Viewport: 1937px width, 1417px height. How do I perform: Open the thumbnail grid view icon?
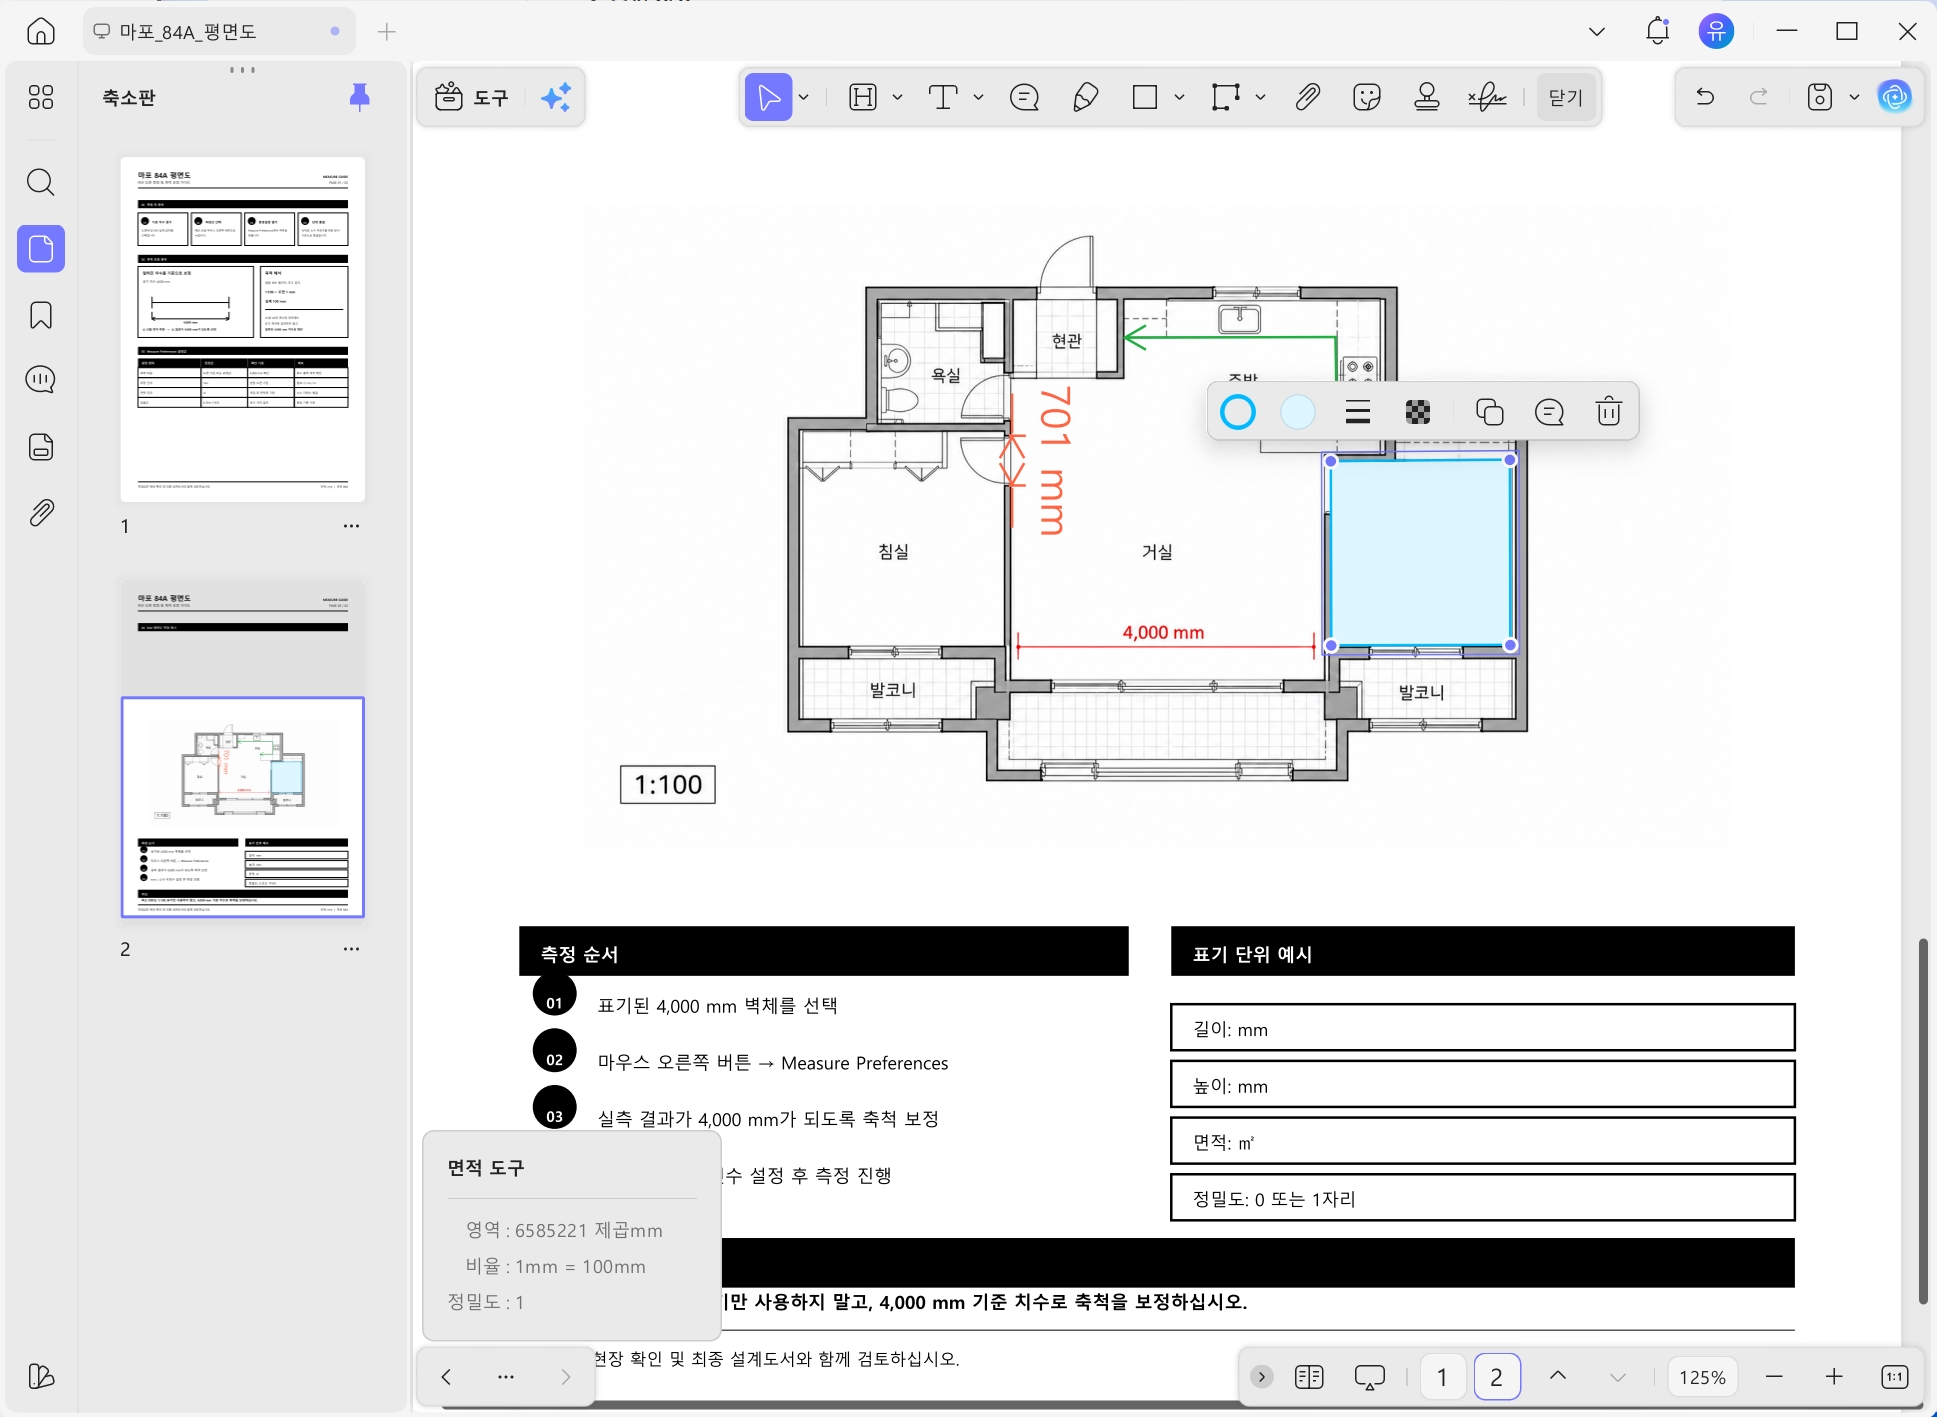point(41,97)
